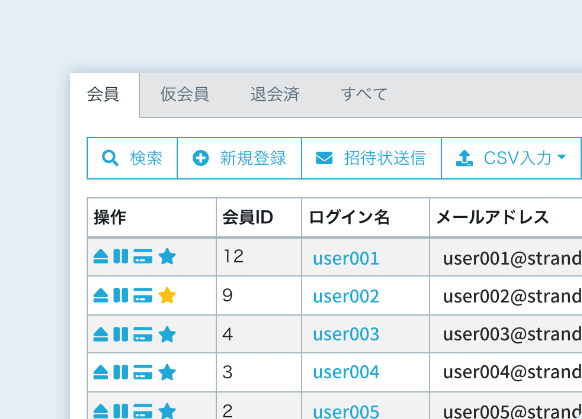Toggle the blue star for user001
Image resolution: width=582 pixels, height=419 pixels.
(167, 256)
